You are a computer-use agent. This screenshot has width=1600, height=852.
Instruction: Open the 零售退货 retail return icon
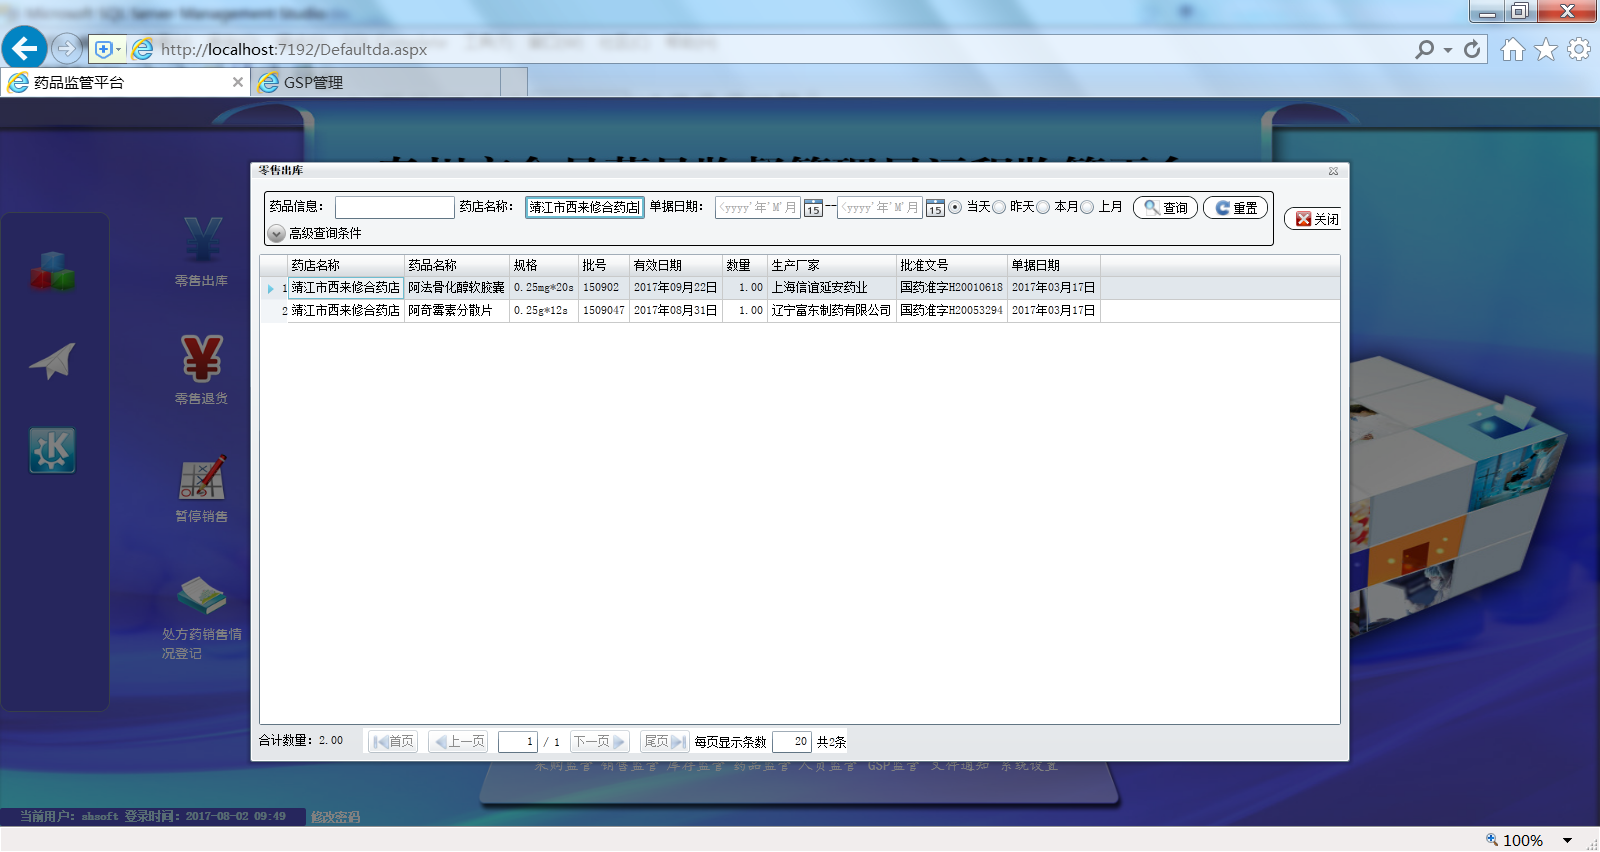[x=202, y=359]
